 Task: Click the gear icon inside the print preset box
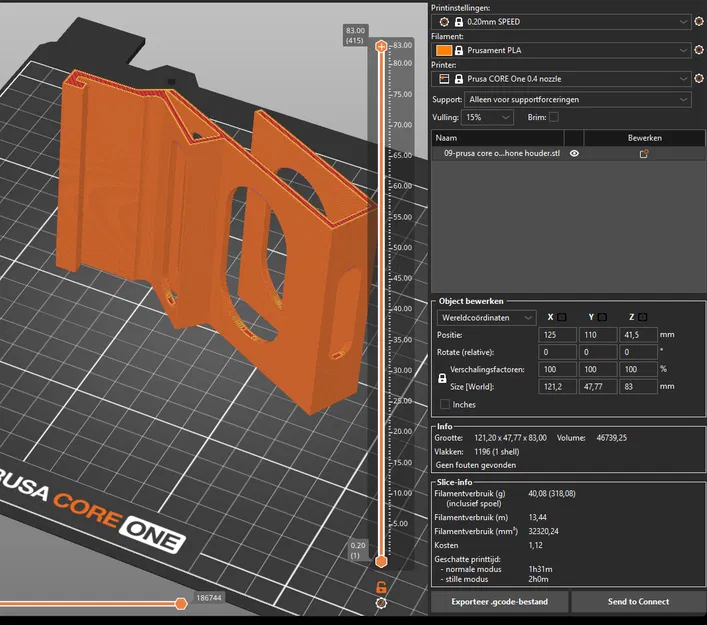click(444, 22)
